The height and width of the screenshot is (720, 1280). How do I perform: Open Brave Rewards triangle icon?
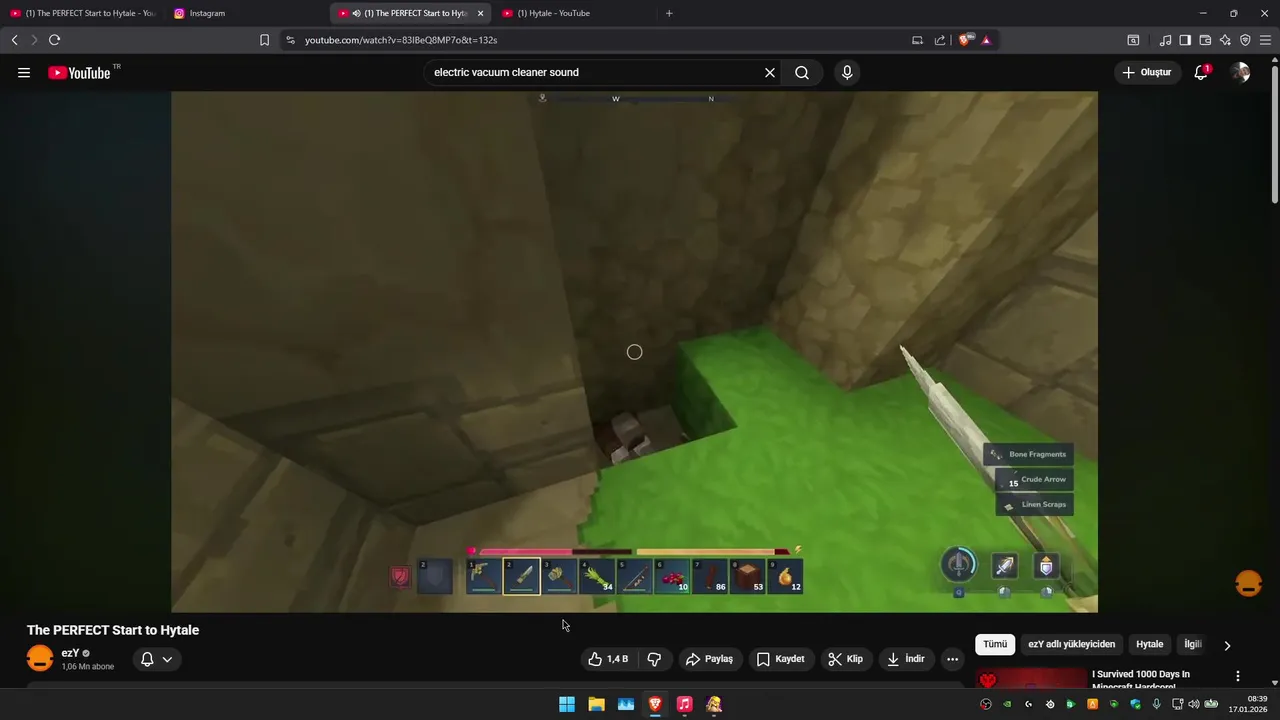[986, 40]
